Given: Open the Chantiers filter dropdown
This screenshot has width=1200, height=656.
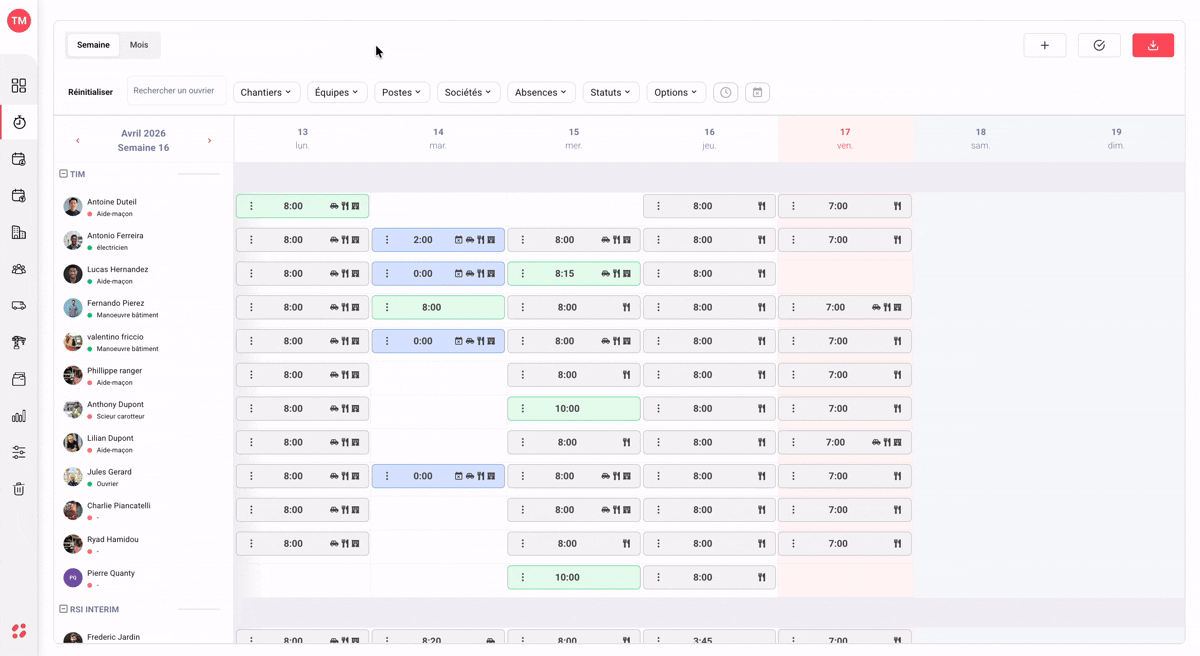Looking at the screenshot, I should coord(266,92).
